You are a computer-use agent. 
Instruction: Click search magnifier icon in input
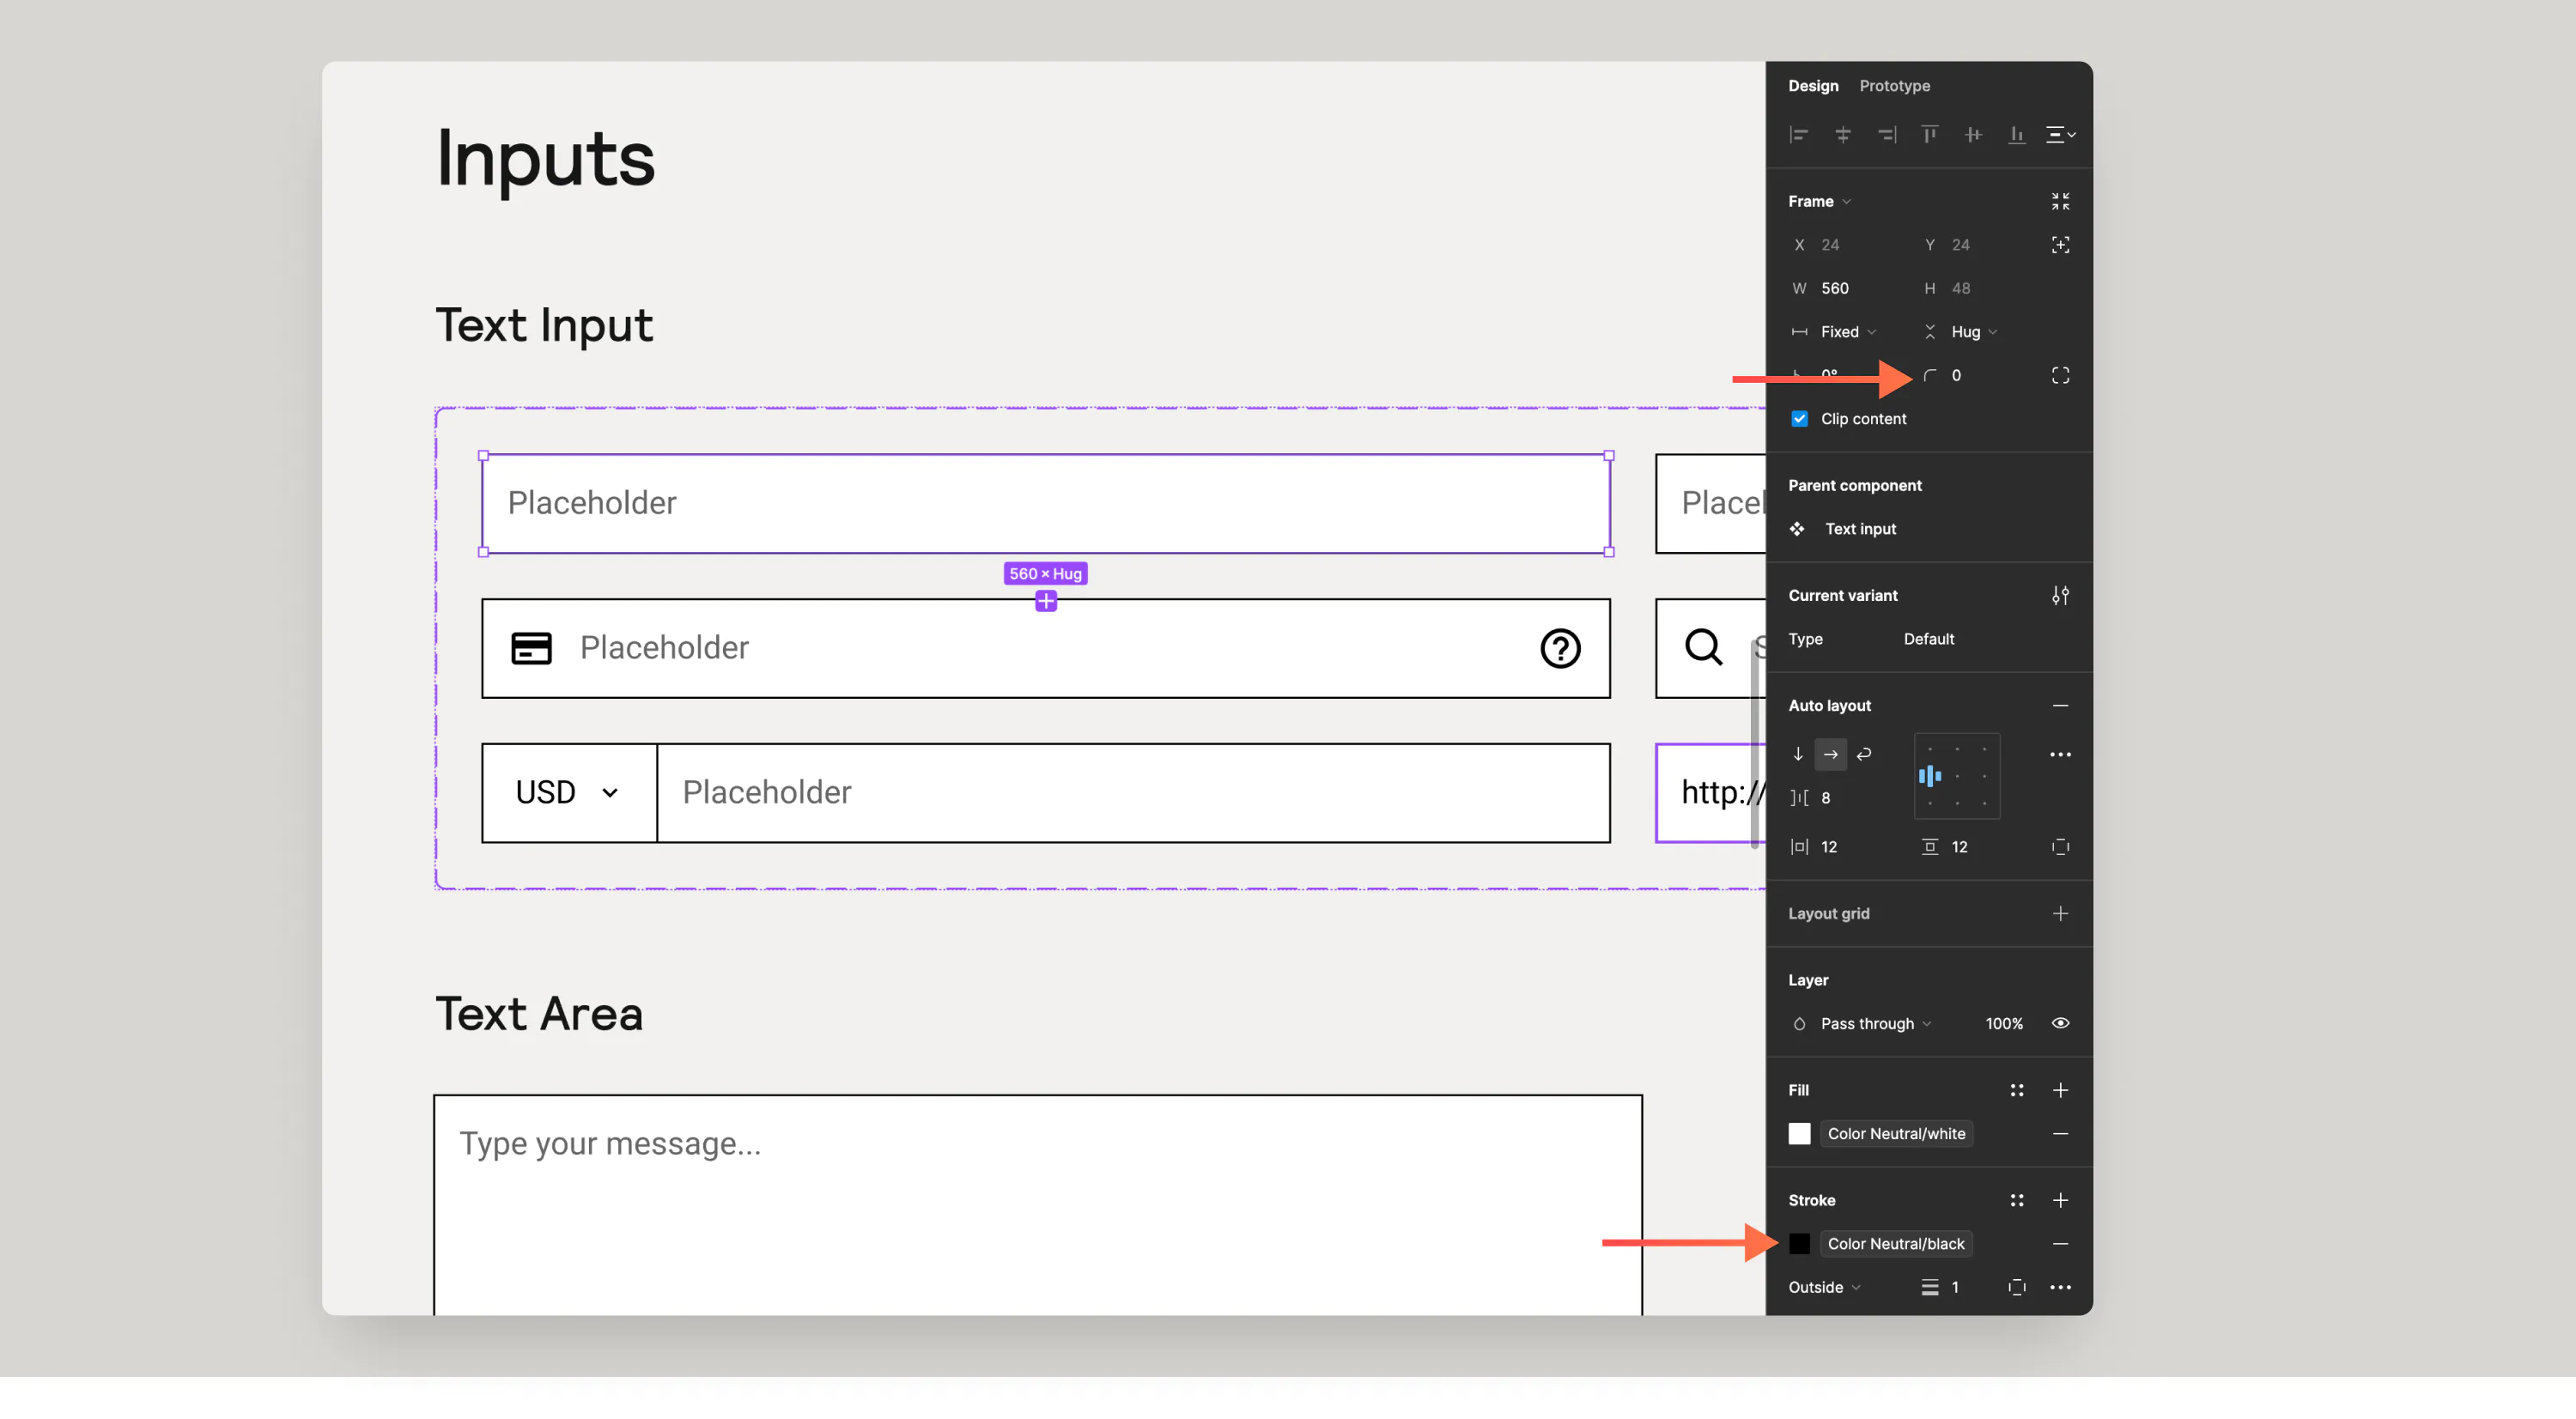(x=1703, y=647)
